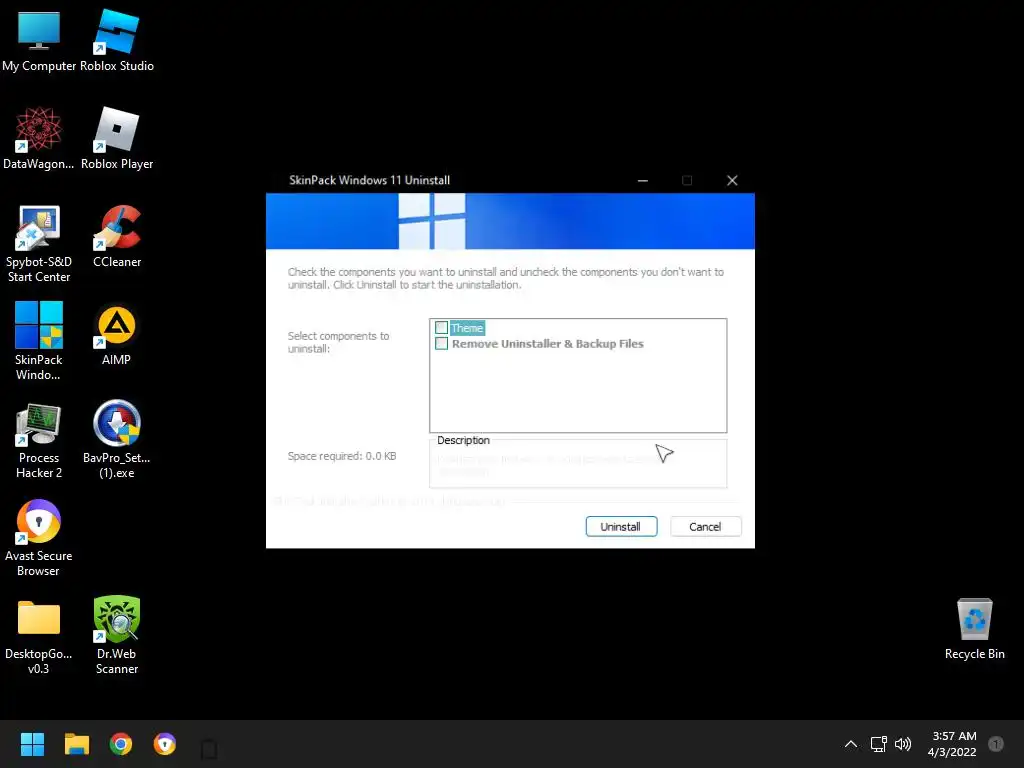
Task: Click the SkinPack Windows 11 Uninstall title
Action: 369,180
